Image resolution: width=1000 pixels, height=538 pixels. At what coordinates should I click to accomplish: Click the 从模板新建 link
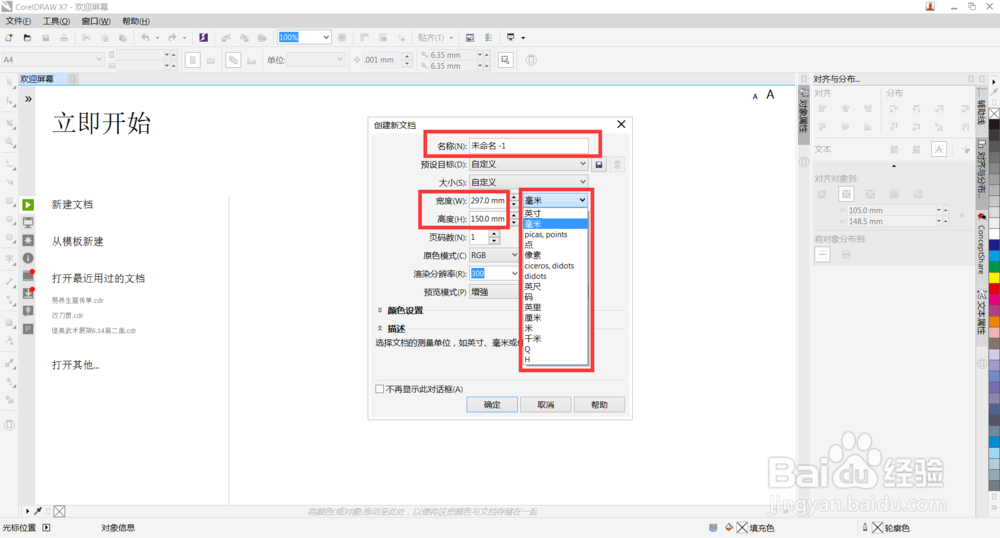coord(77,242)
